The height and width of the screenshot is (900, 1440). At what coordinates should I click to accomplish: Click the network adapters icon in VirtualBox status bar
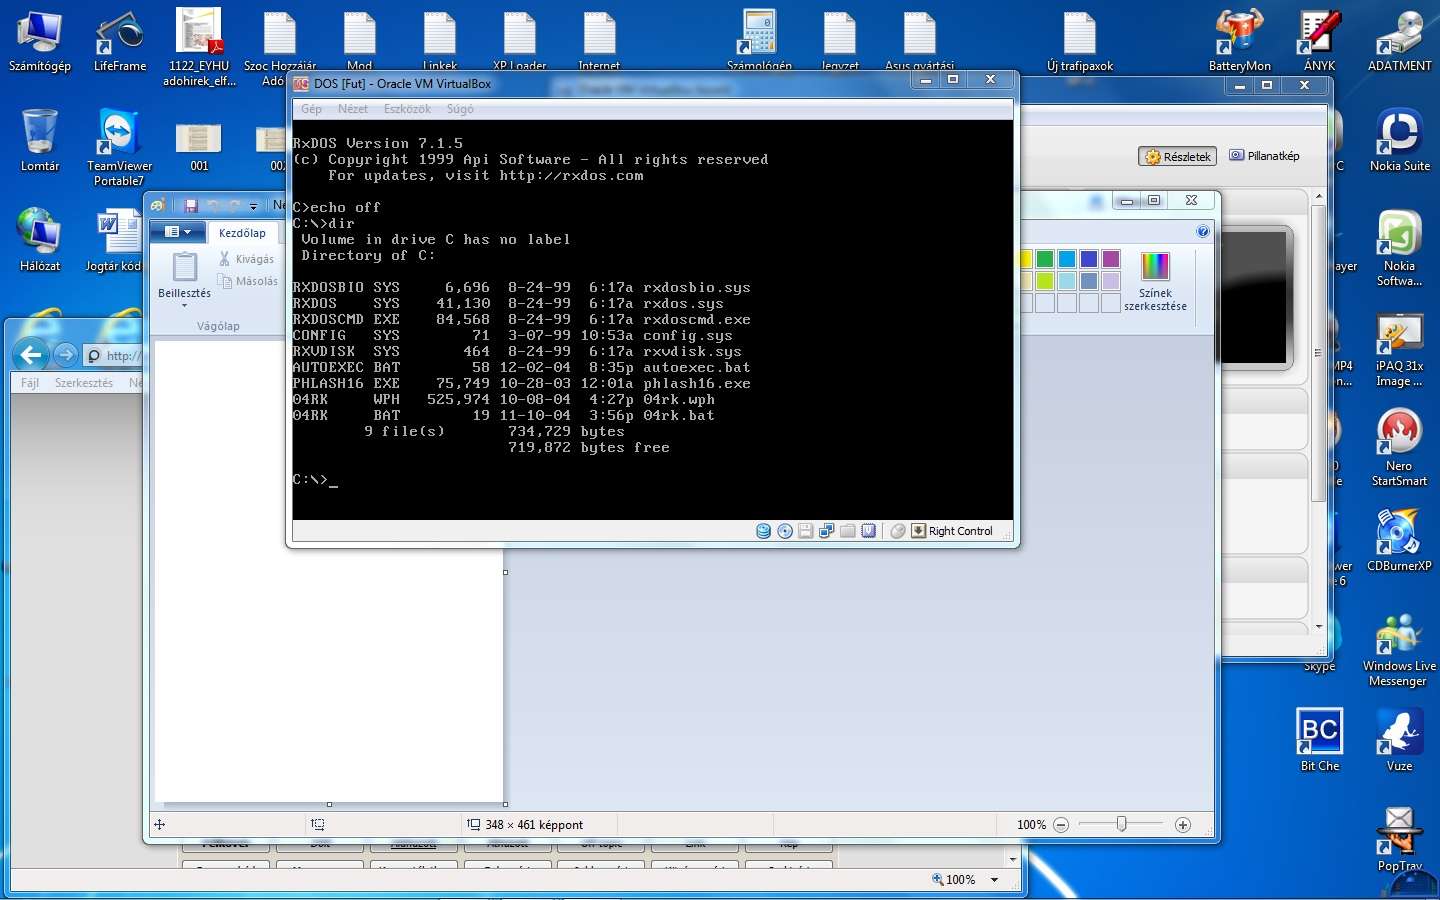pos(826,531)
